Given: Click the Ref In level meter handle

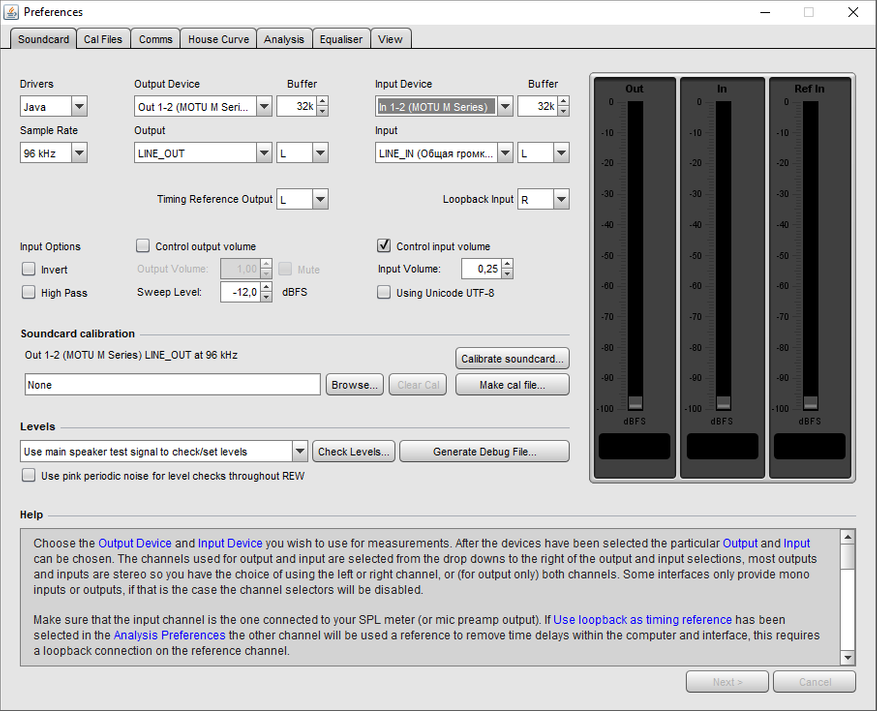Looking at the screenshot, I should click(x=810, y=403).
